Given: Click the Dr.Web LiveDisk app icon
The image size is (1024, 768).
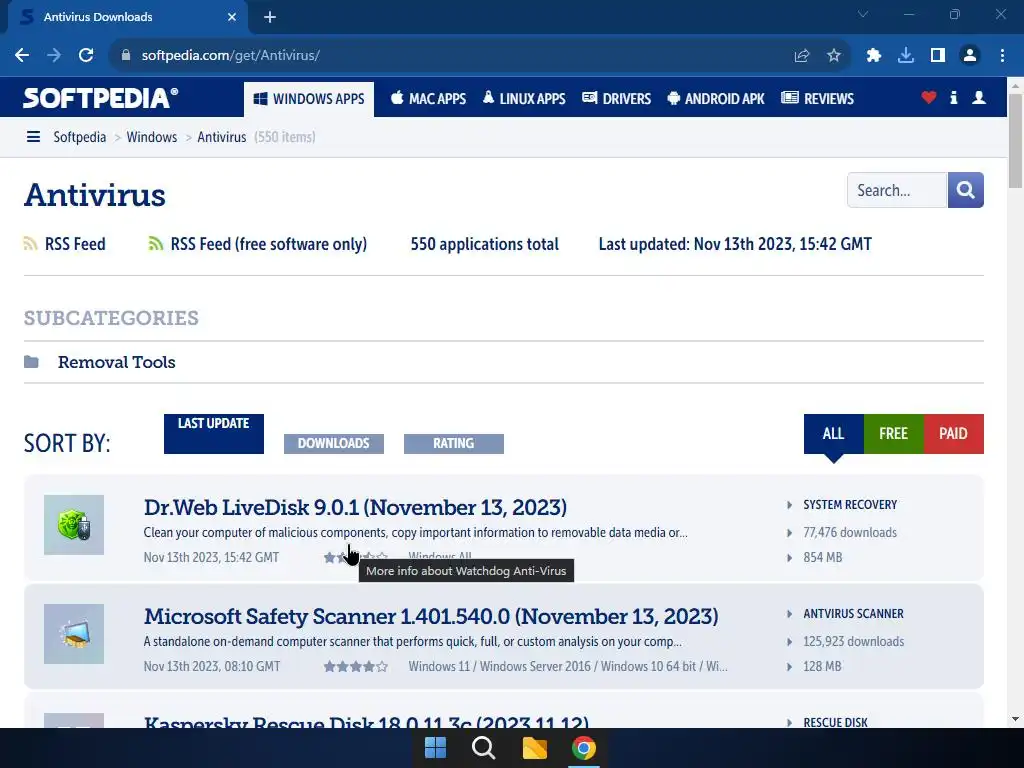Looking at the screenshot, I should (74, 525).
